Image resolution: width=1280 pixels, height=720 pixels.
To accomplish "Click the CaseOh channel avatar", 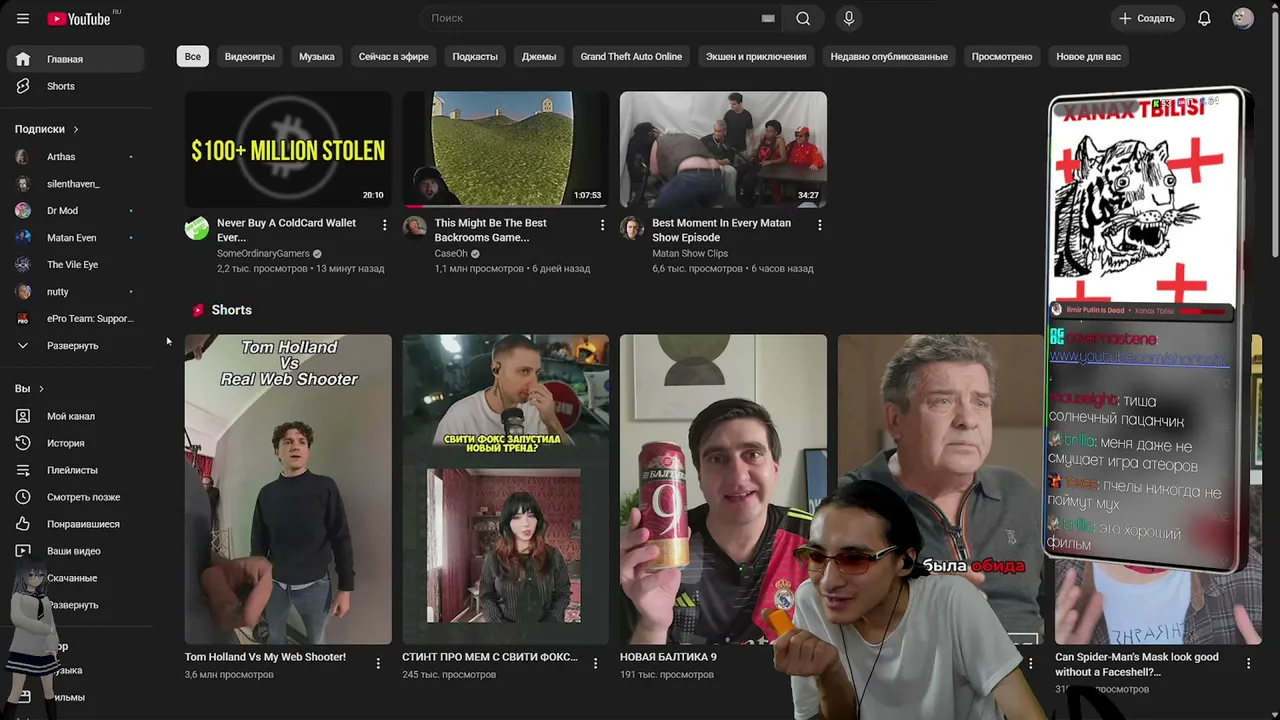I will [414, 228].
